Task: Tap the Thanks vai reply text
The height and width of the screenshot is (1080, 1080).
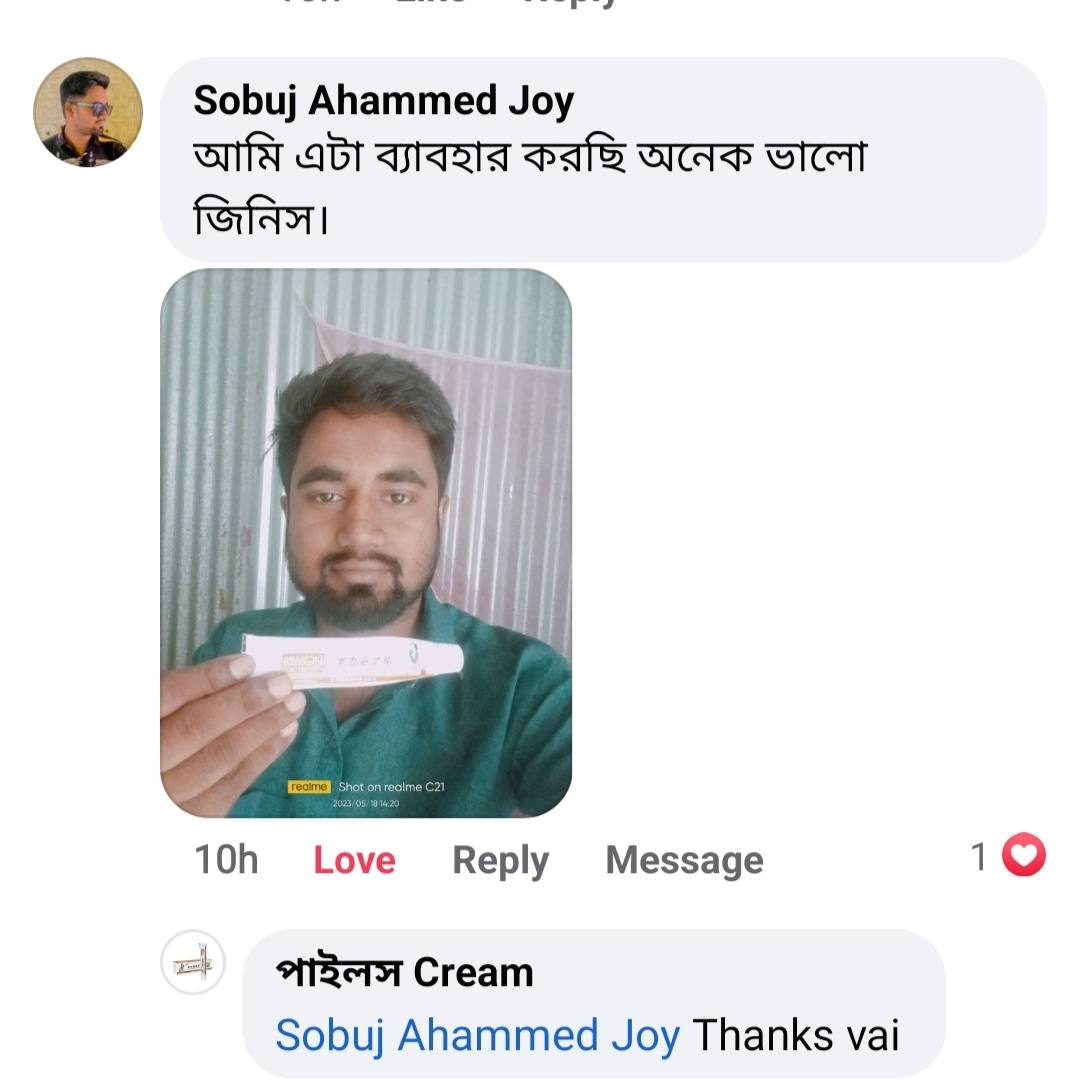Action: pyautogui.click(x=796, y=1035)
